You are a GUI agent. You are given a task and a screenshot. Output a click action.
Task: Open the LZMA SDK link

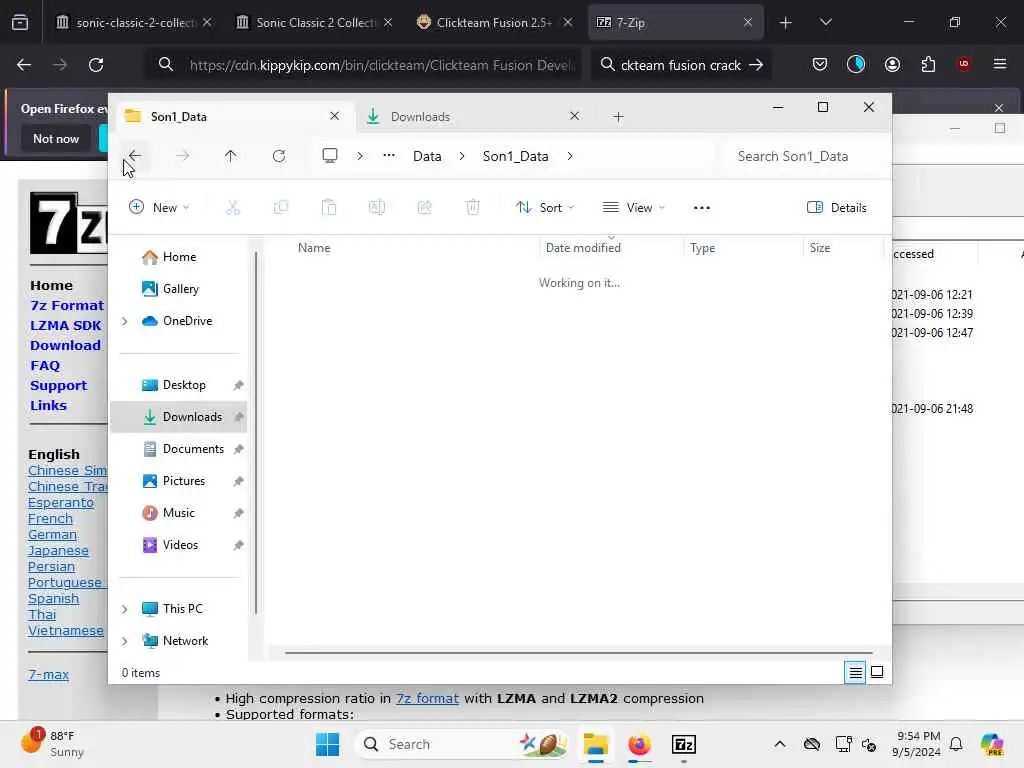(65, 326)
